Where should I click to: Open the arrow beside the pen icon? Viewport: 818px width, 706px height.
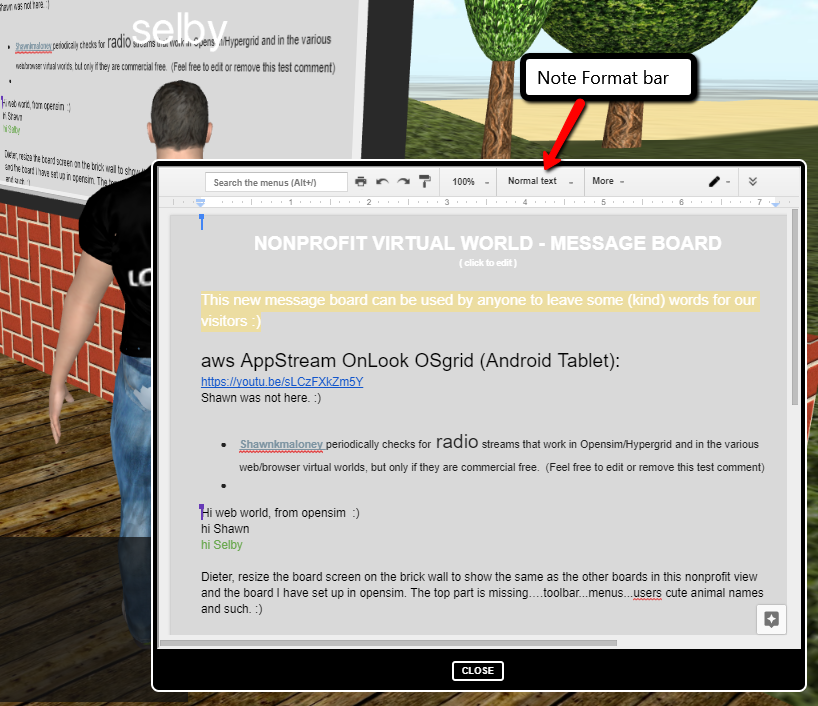(x=727, y=181)
